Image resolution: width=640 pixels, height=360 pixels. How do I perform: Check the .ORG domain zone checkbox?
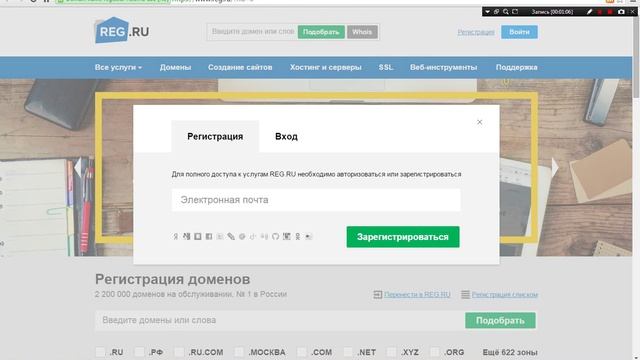pos(435,352)
